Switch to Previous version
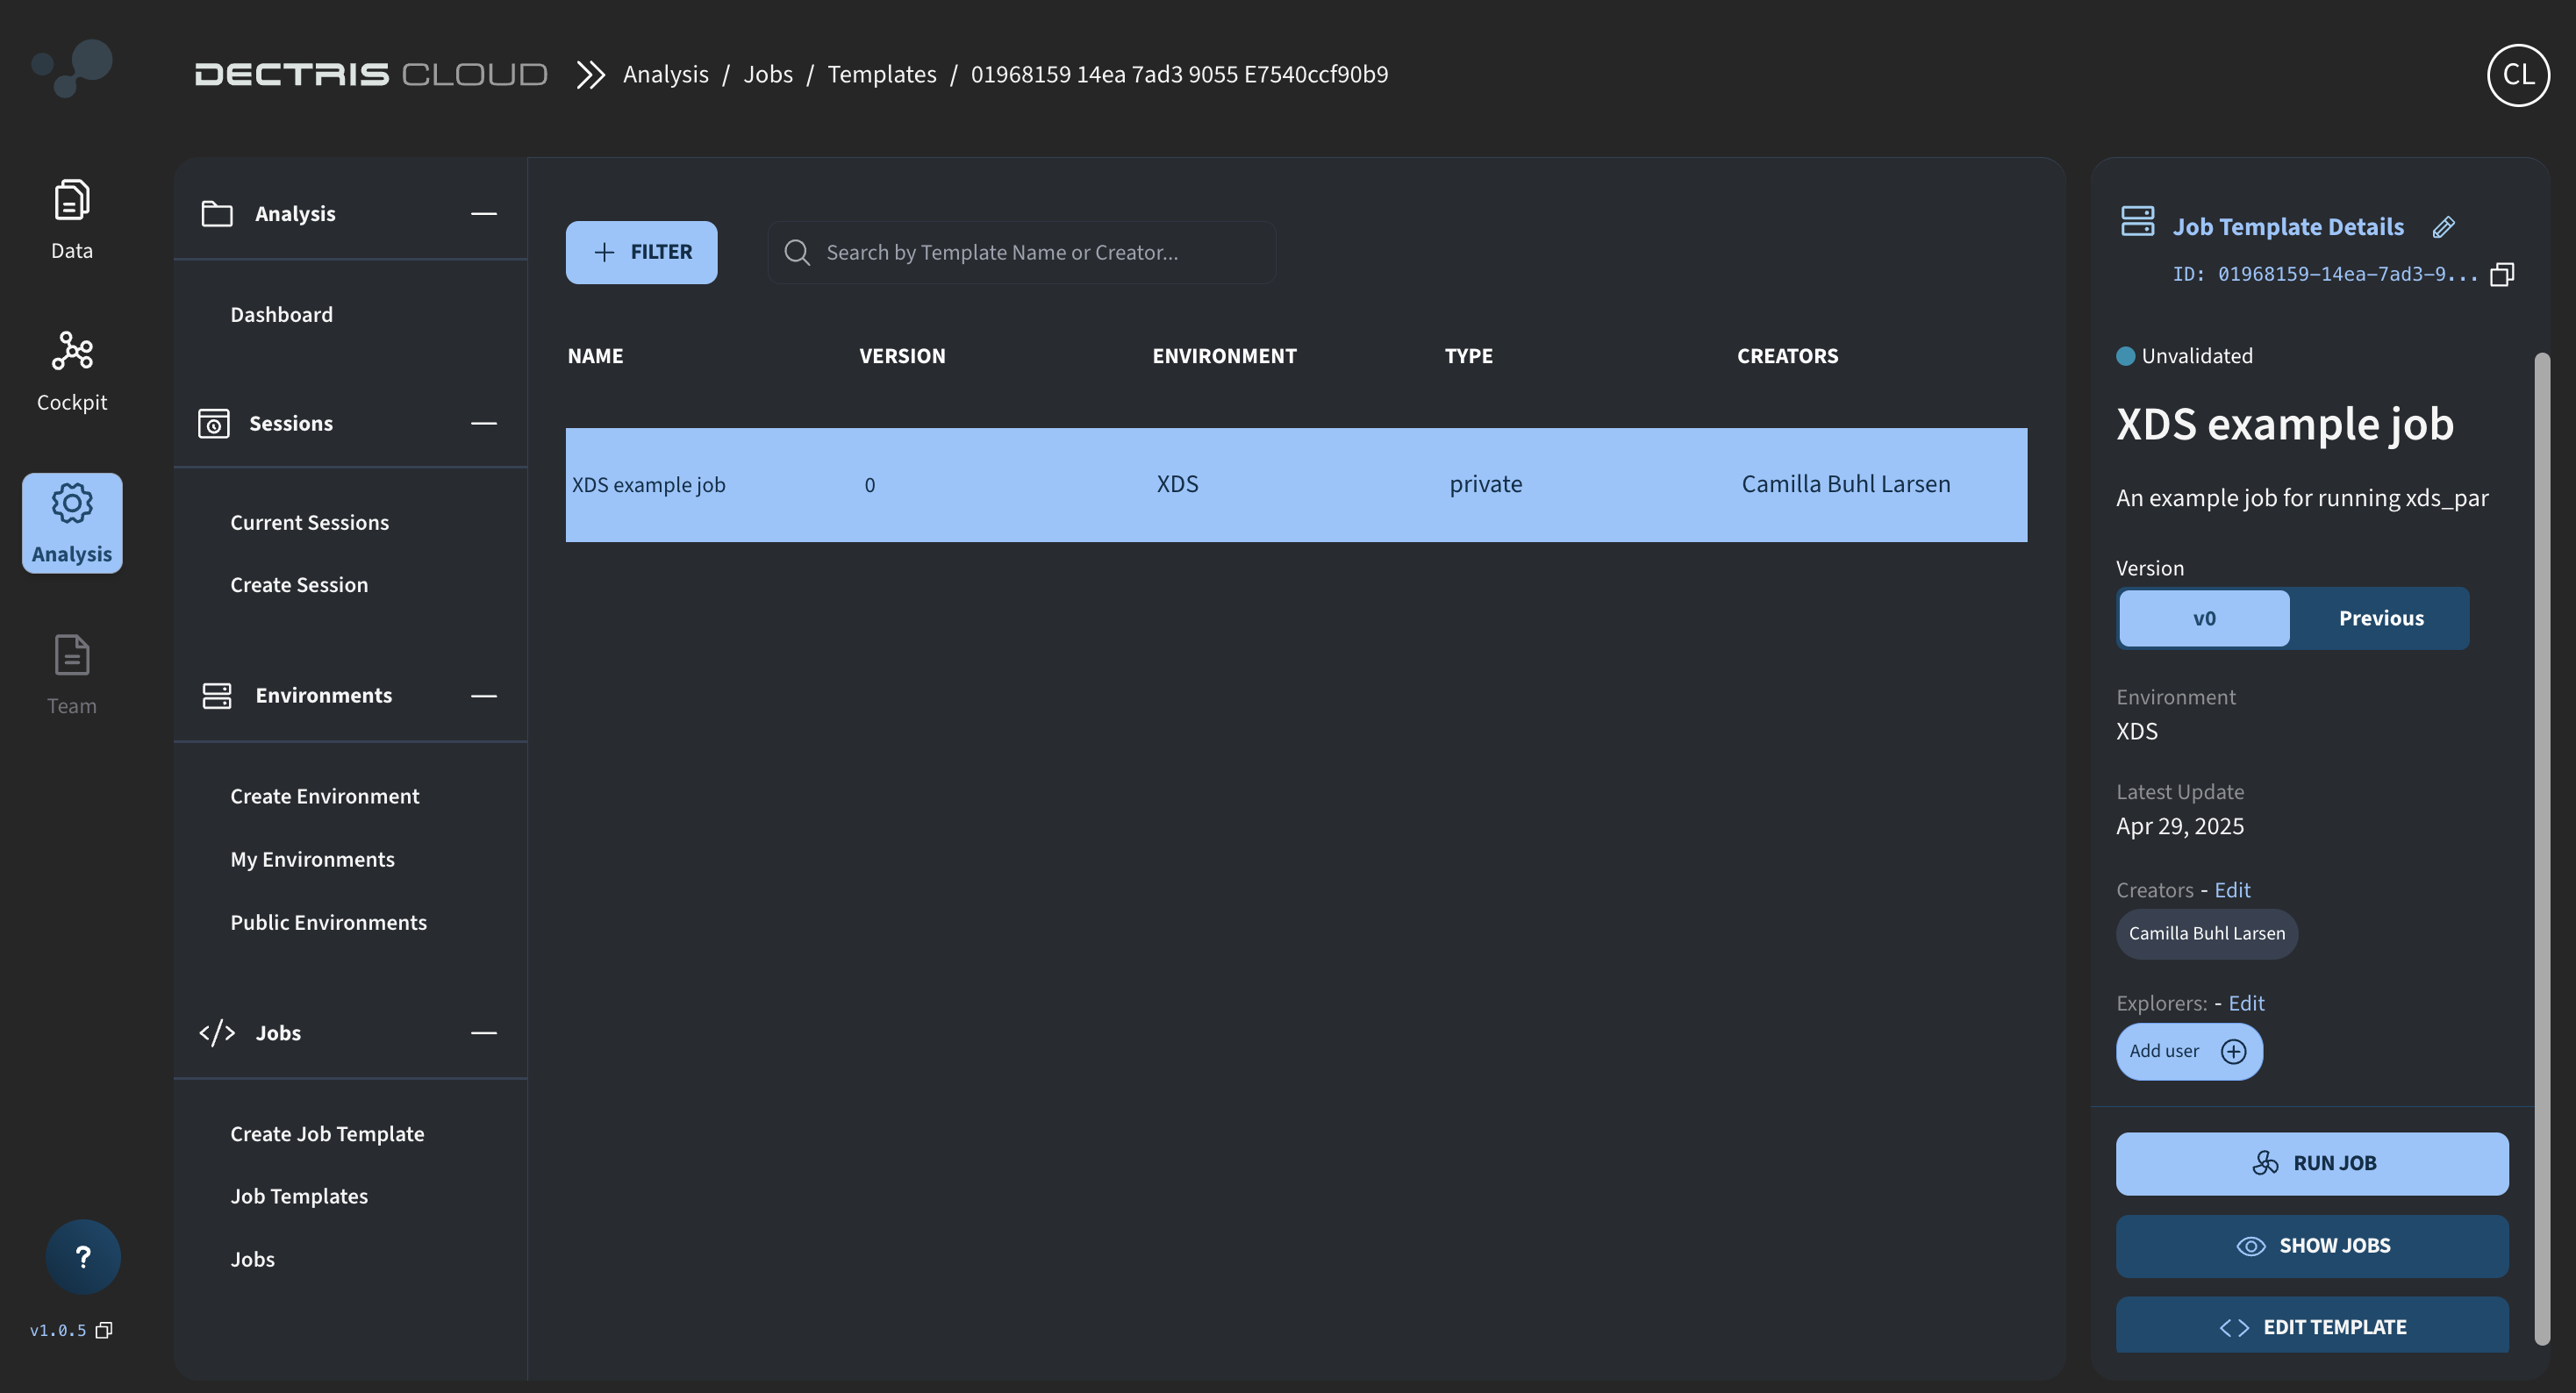This screenshot has width=2576, height=1393. coord(2380,618)
